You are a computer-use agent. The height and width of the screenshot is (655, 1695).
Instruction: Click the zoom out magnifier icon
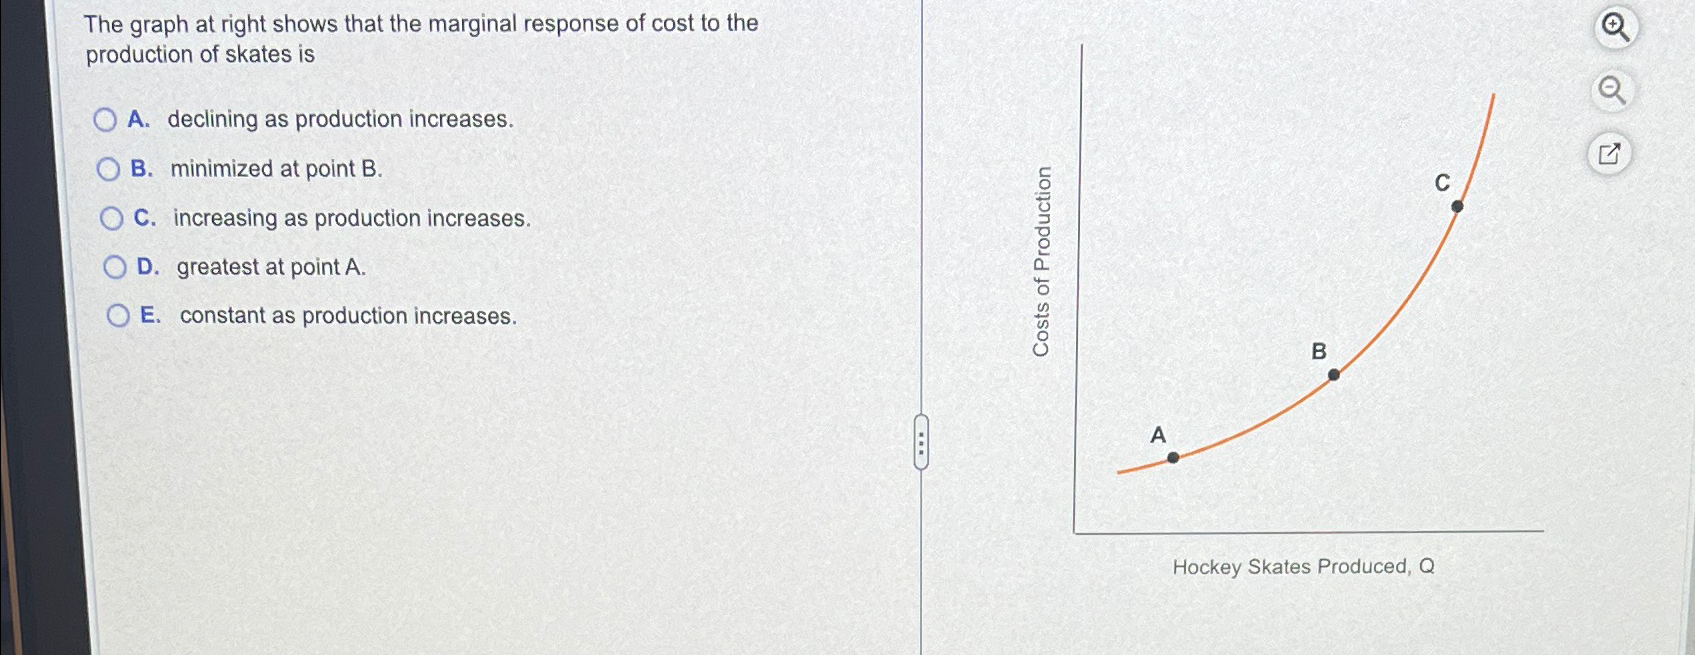[1611, 89]
